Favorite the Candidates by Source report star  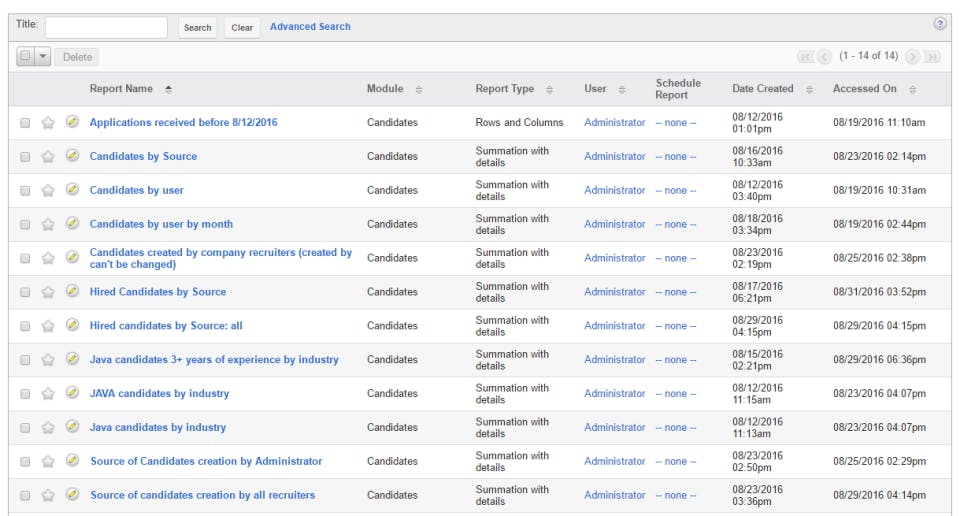click(x=48, y=157)
